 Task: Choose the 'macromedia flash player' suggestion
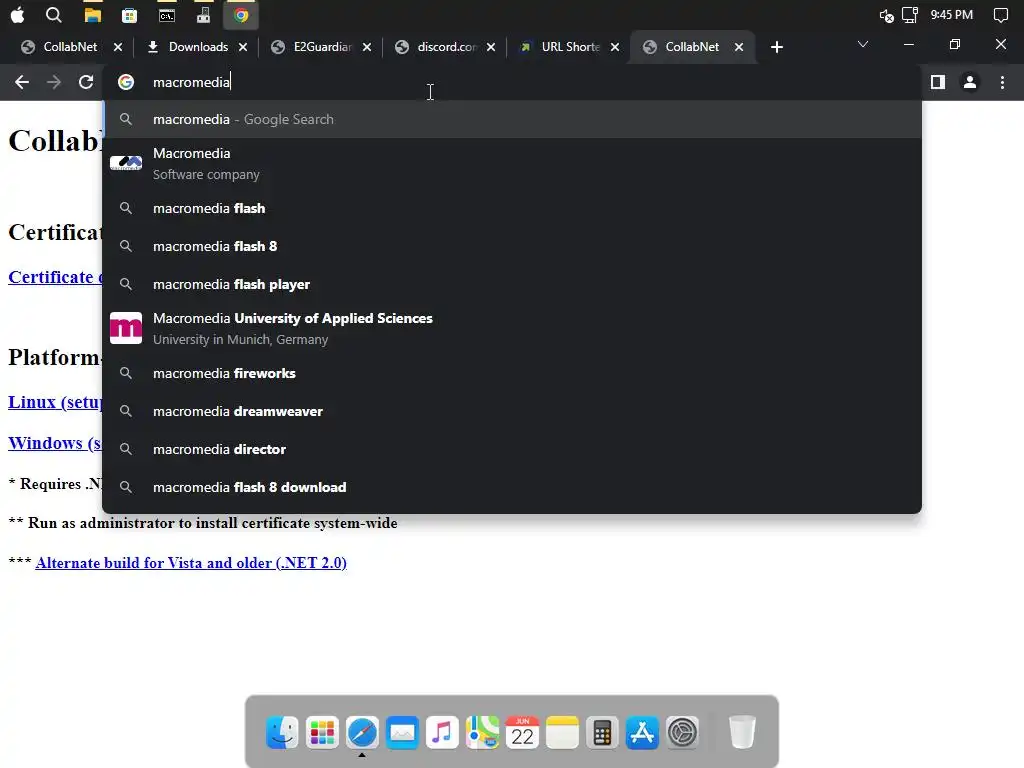(x=512, y=285)
